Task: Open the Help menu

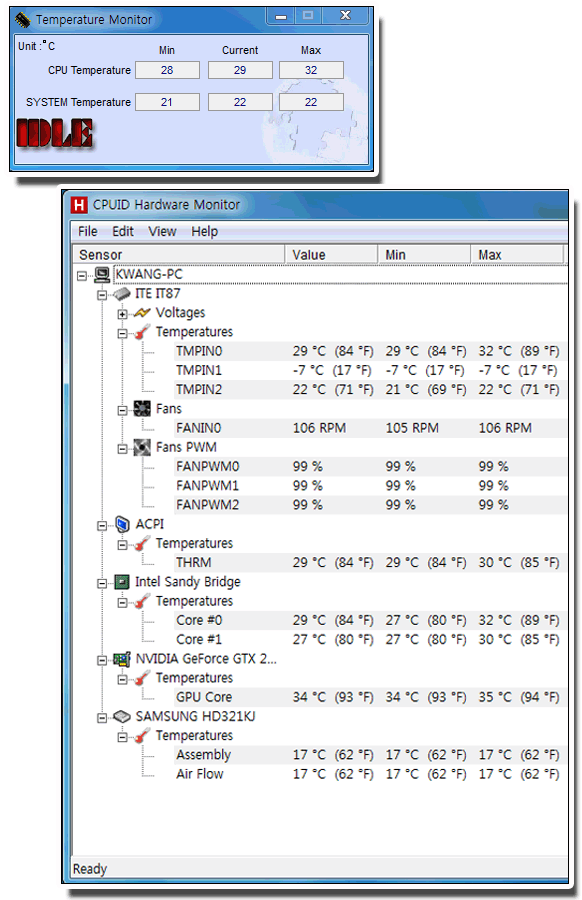Action: 204,231
